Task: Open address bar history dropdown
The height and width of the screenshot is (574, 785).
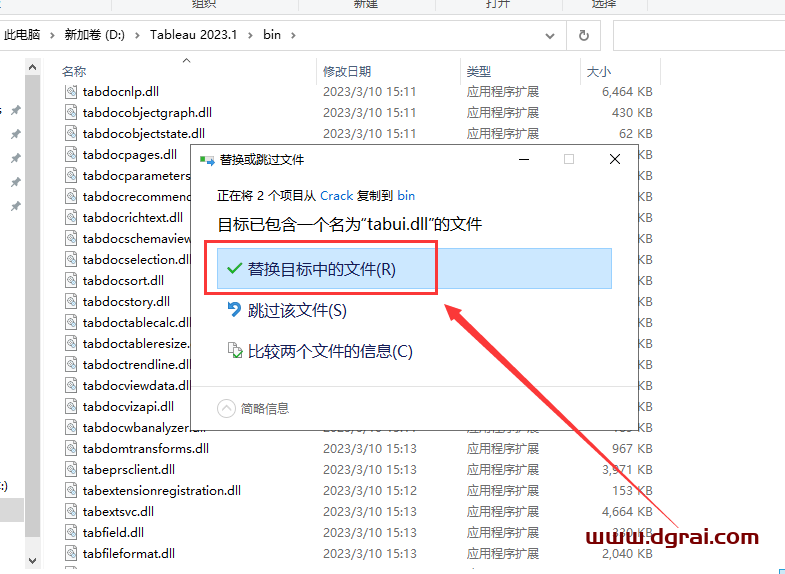Action: tap(550, 36)
